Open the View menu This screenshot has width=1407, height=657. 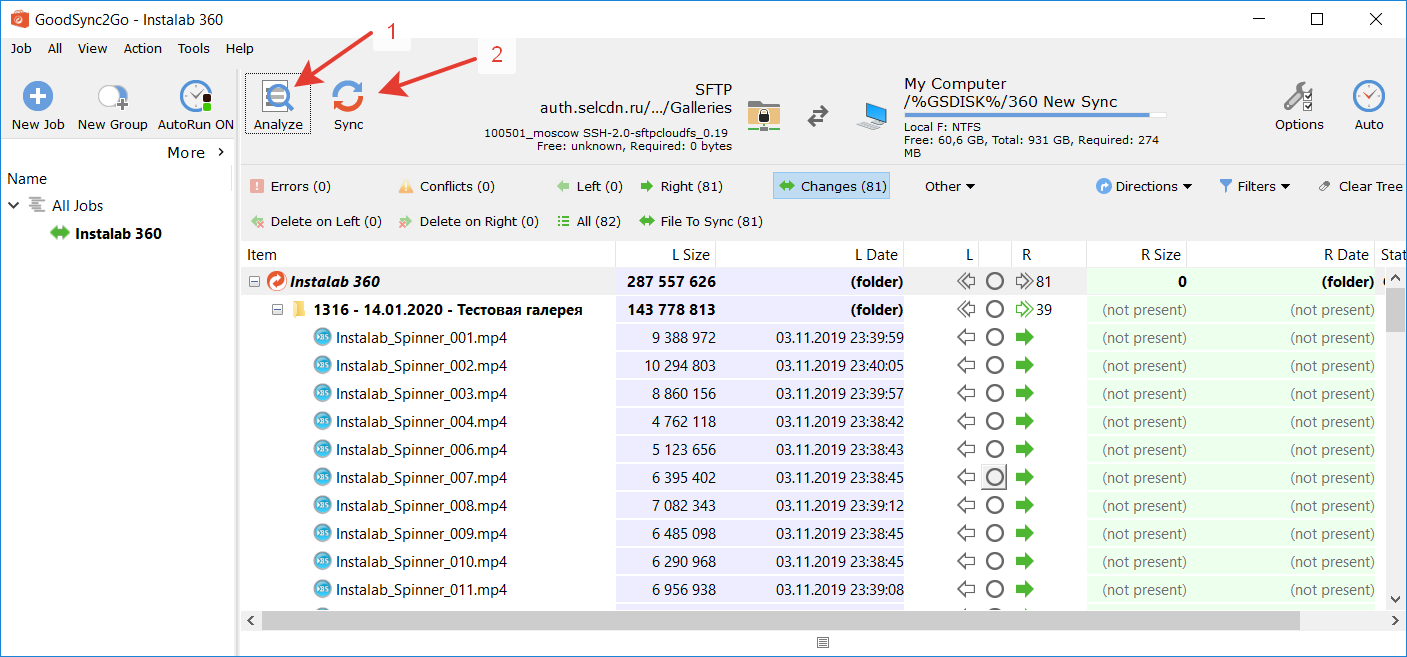click(x=93, y=48)
